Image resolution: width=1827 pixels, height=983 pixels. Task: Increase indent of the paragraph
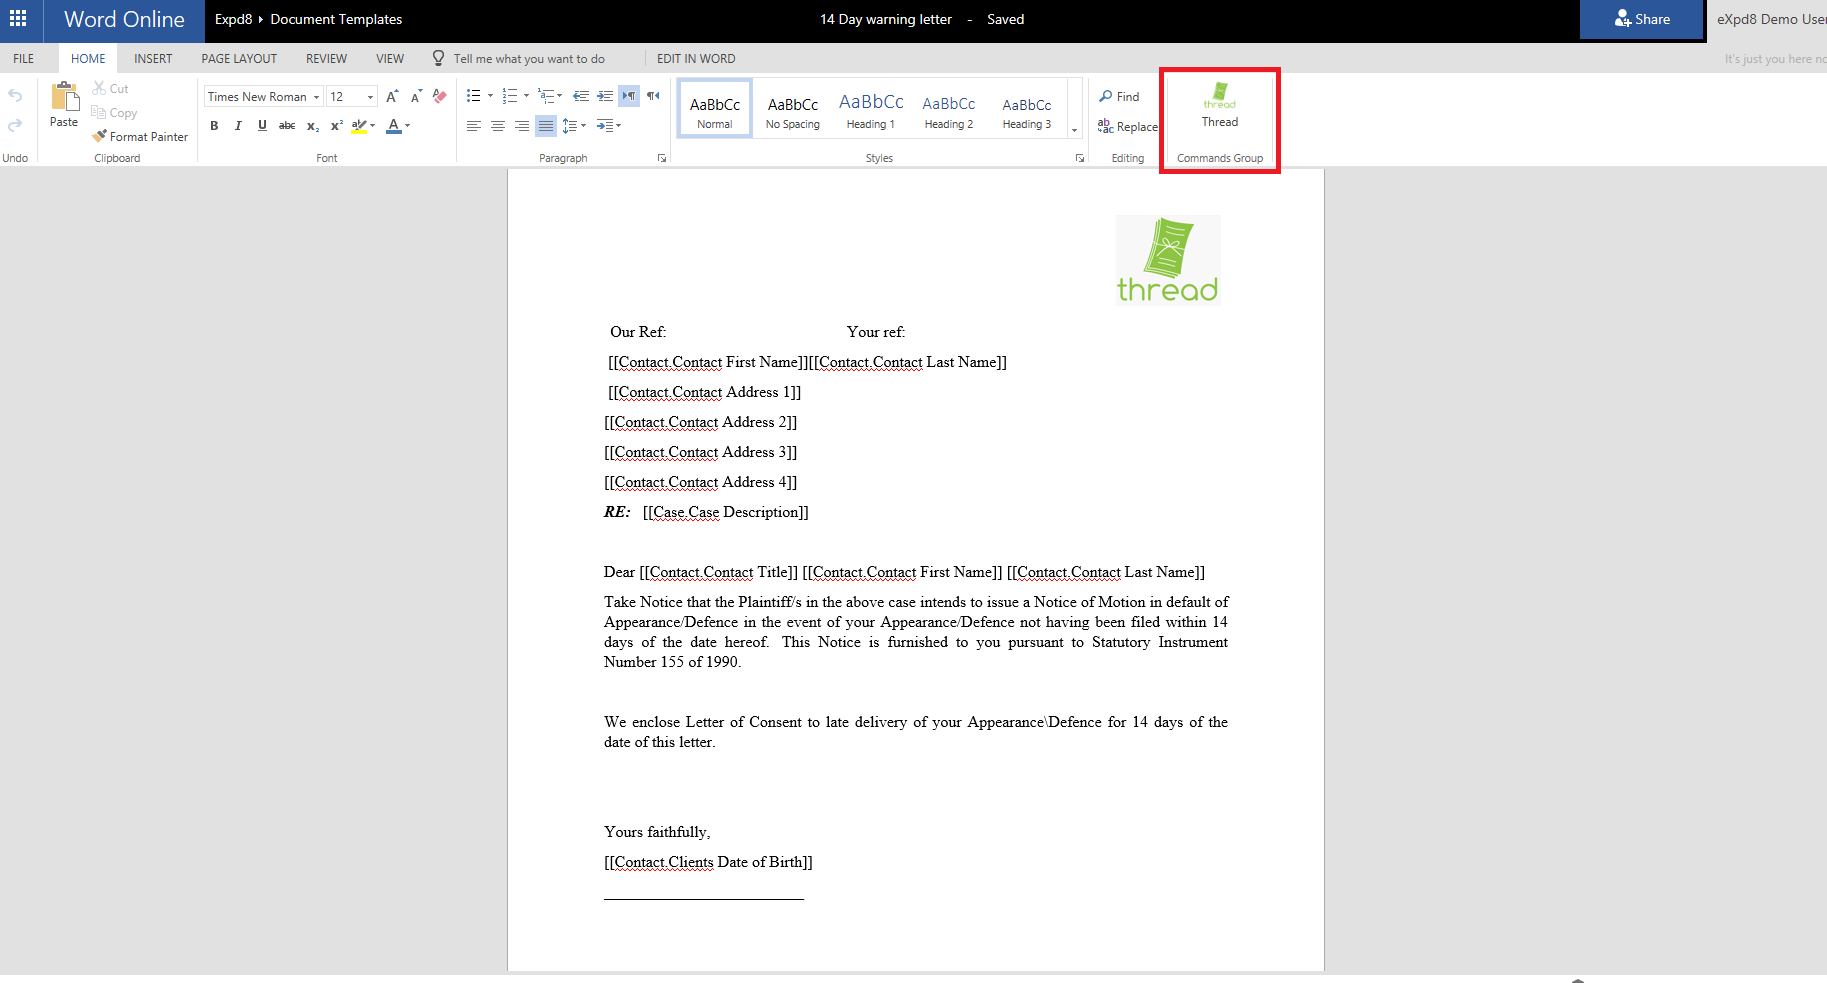(x=605, y=96)
